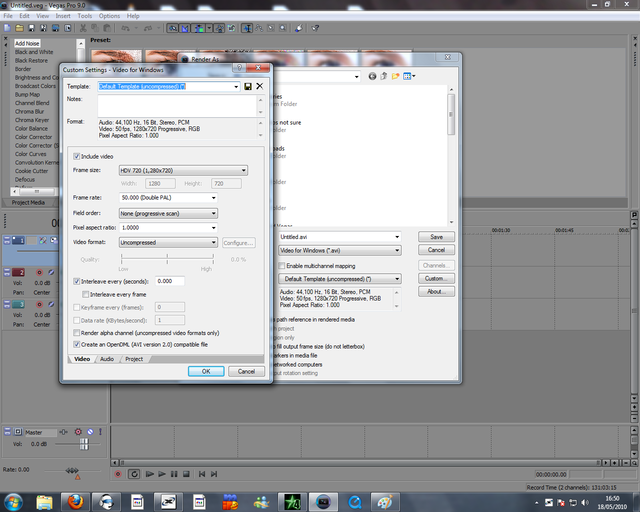Click the Master volume slider handle

click(x=84, y=444)
